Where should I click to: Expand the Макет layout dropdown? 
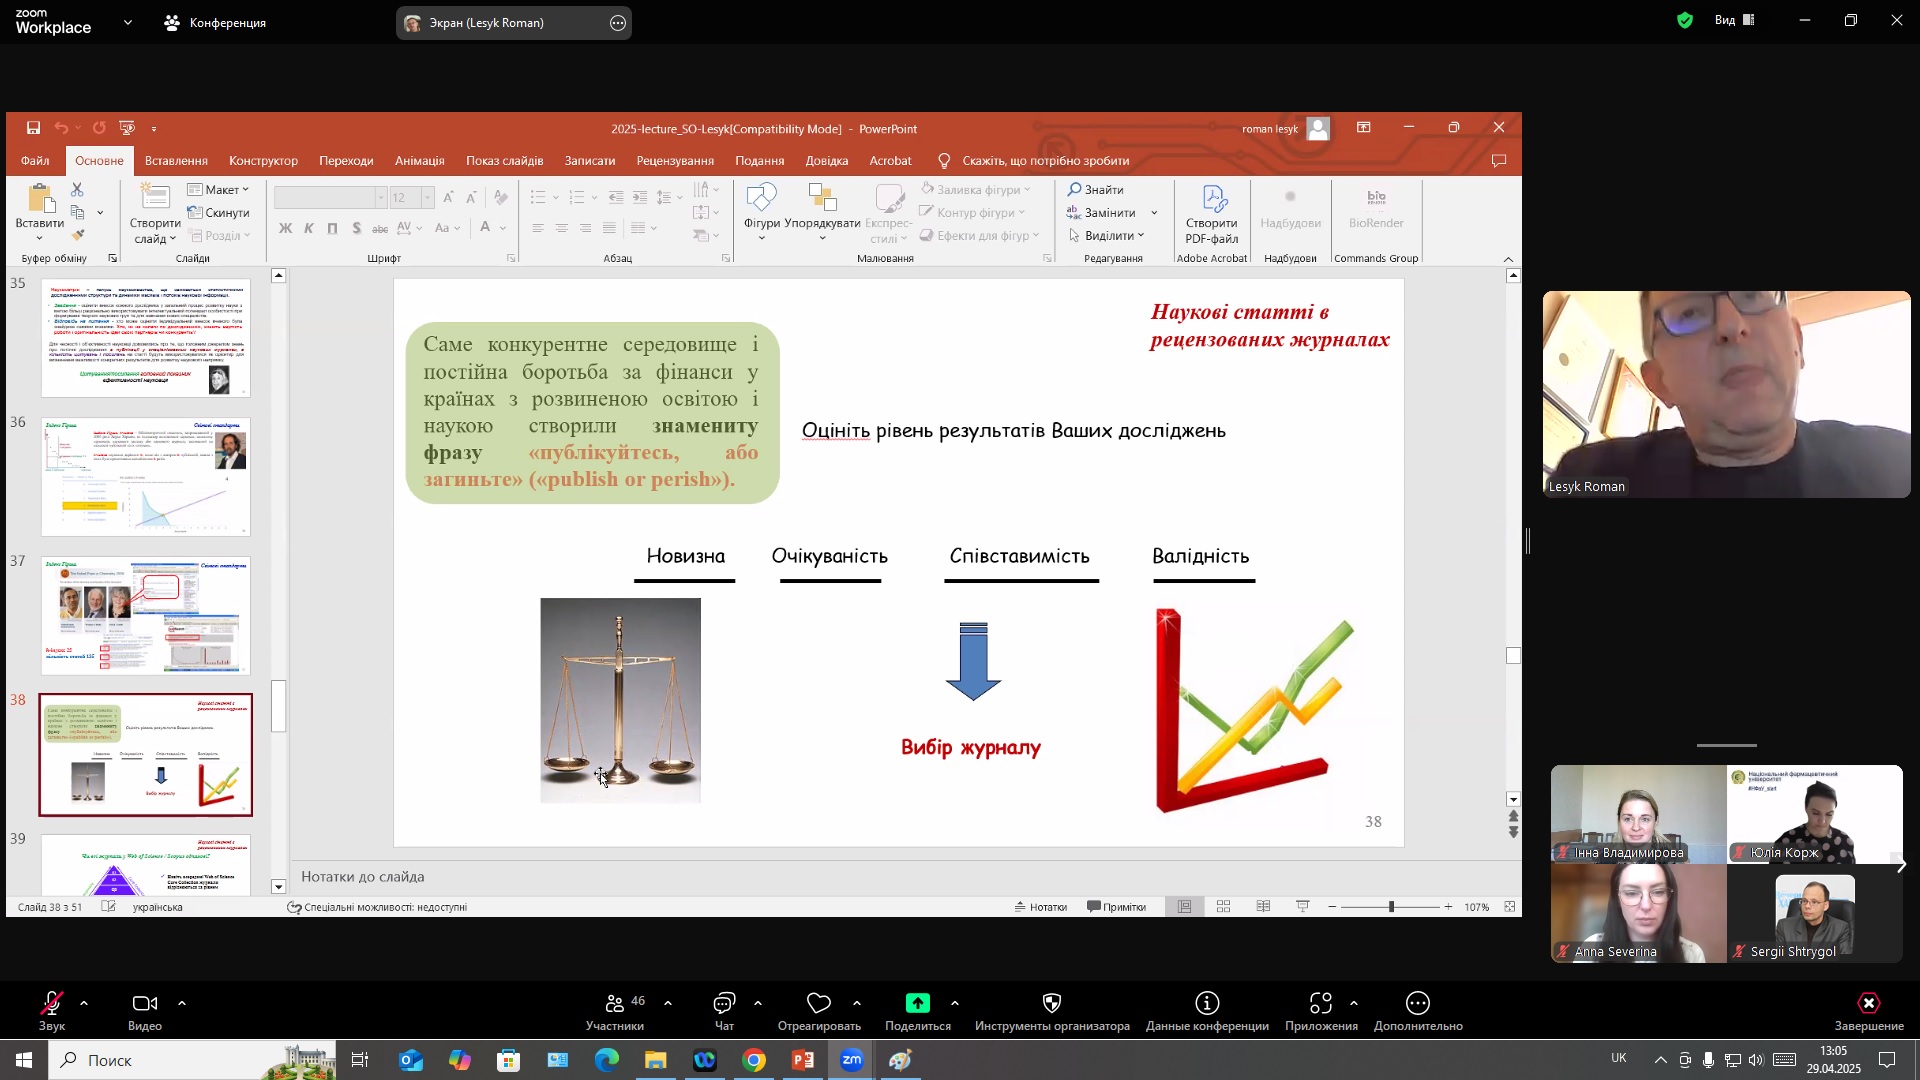(x=218, y=190)
